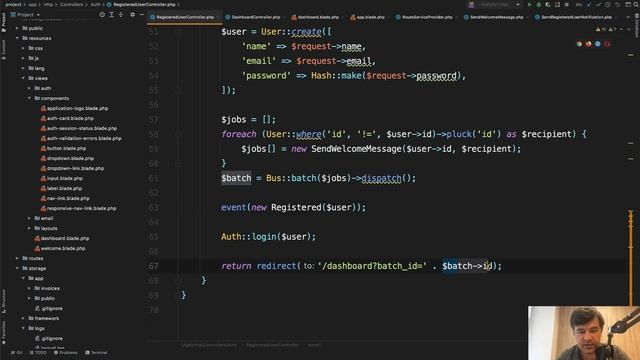640x360 pixels.
Task: Stop the running process with the stop icon
Action: pyautogui.click(x=567, y=4)
